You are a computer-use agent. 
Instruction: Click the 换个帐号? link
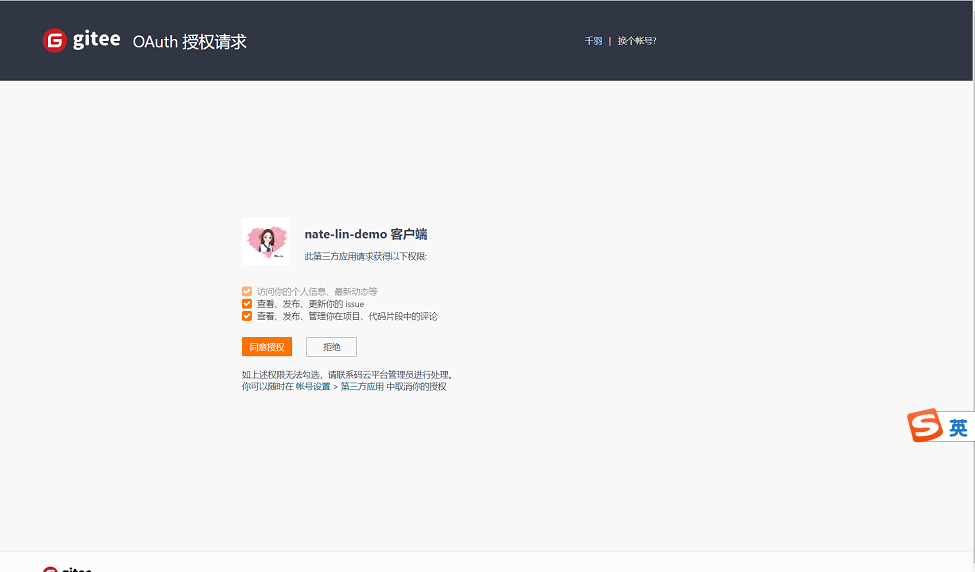[x=637, y=41]
